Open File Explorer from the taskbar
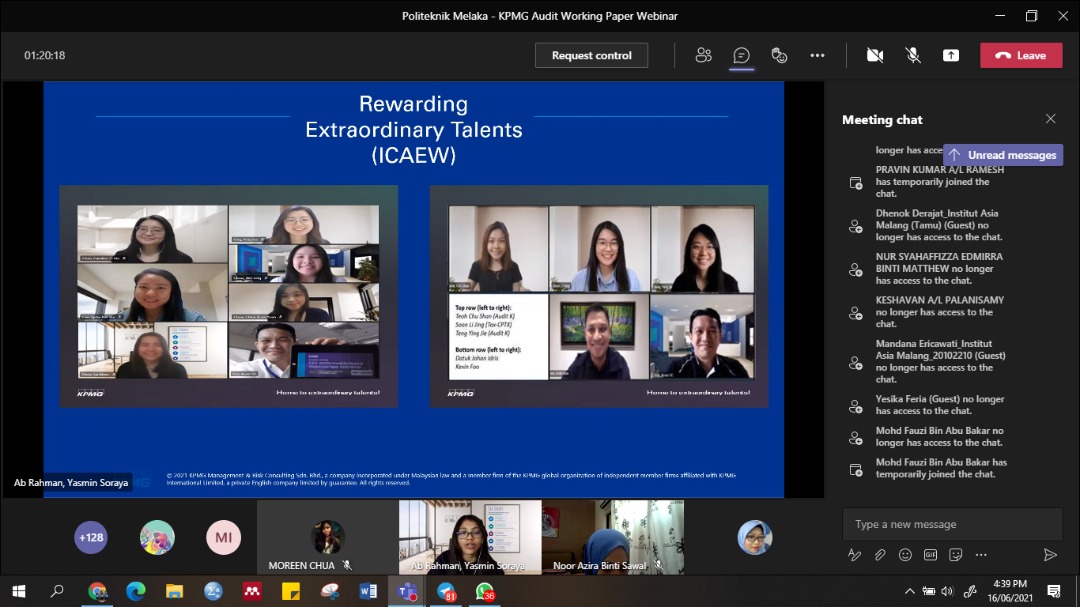This screenshot has height=607, width=1080. pyautogui.click(x=174, y=591)
